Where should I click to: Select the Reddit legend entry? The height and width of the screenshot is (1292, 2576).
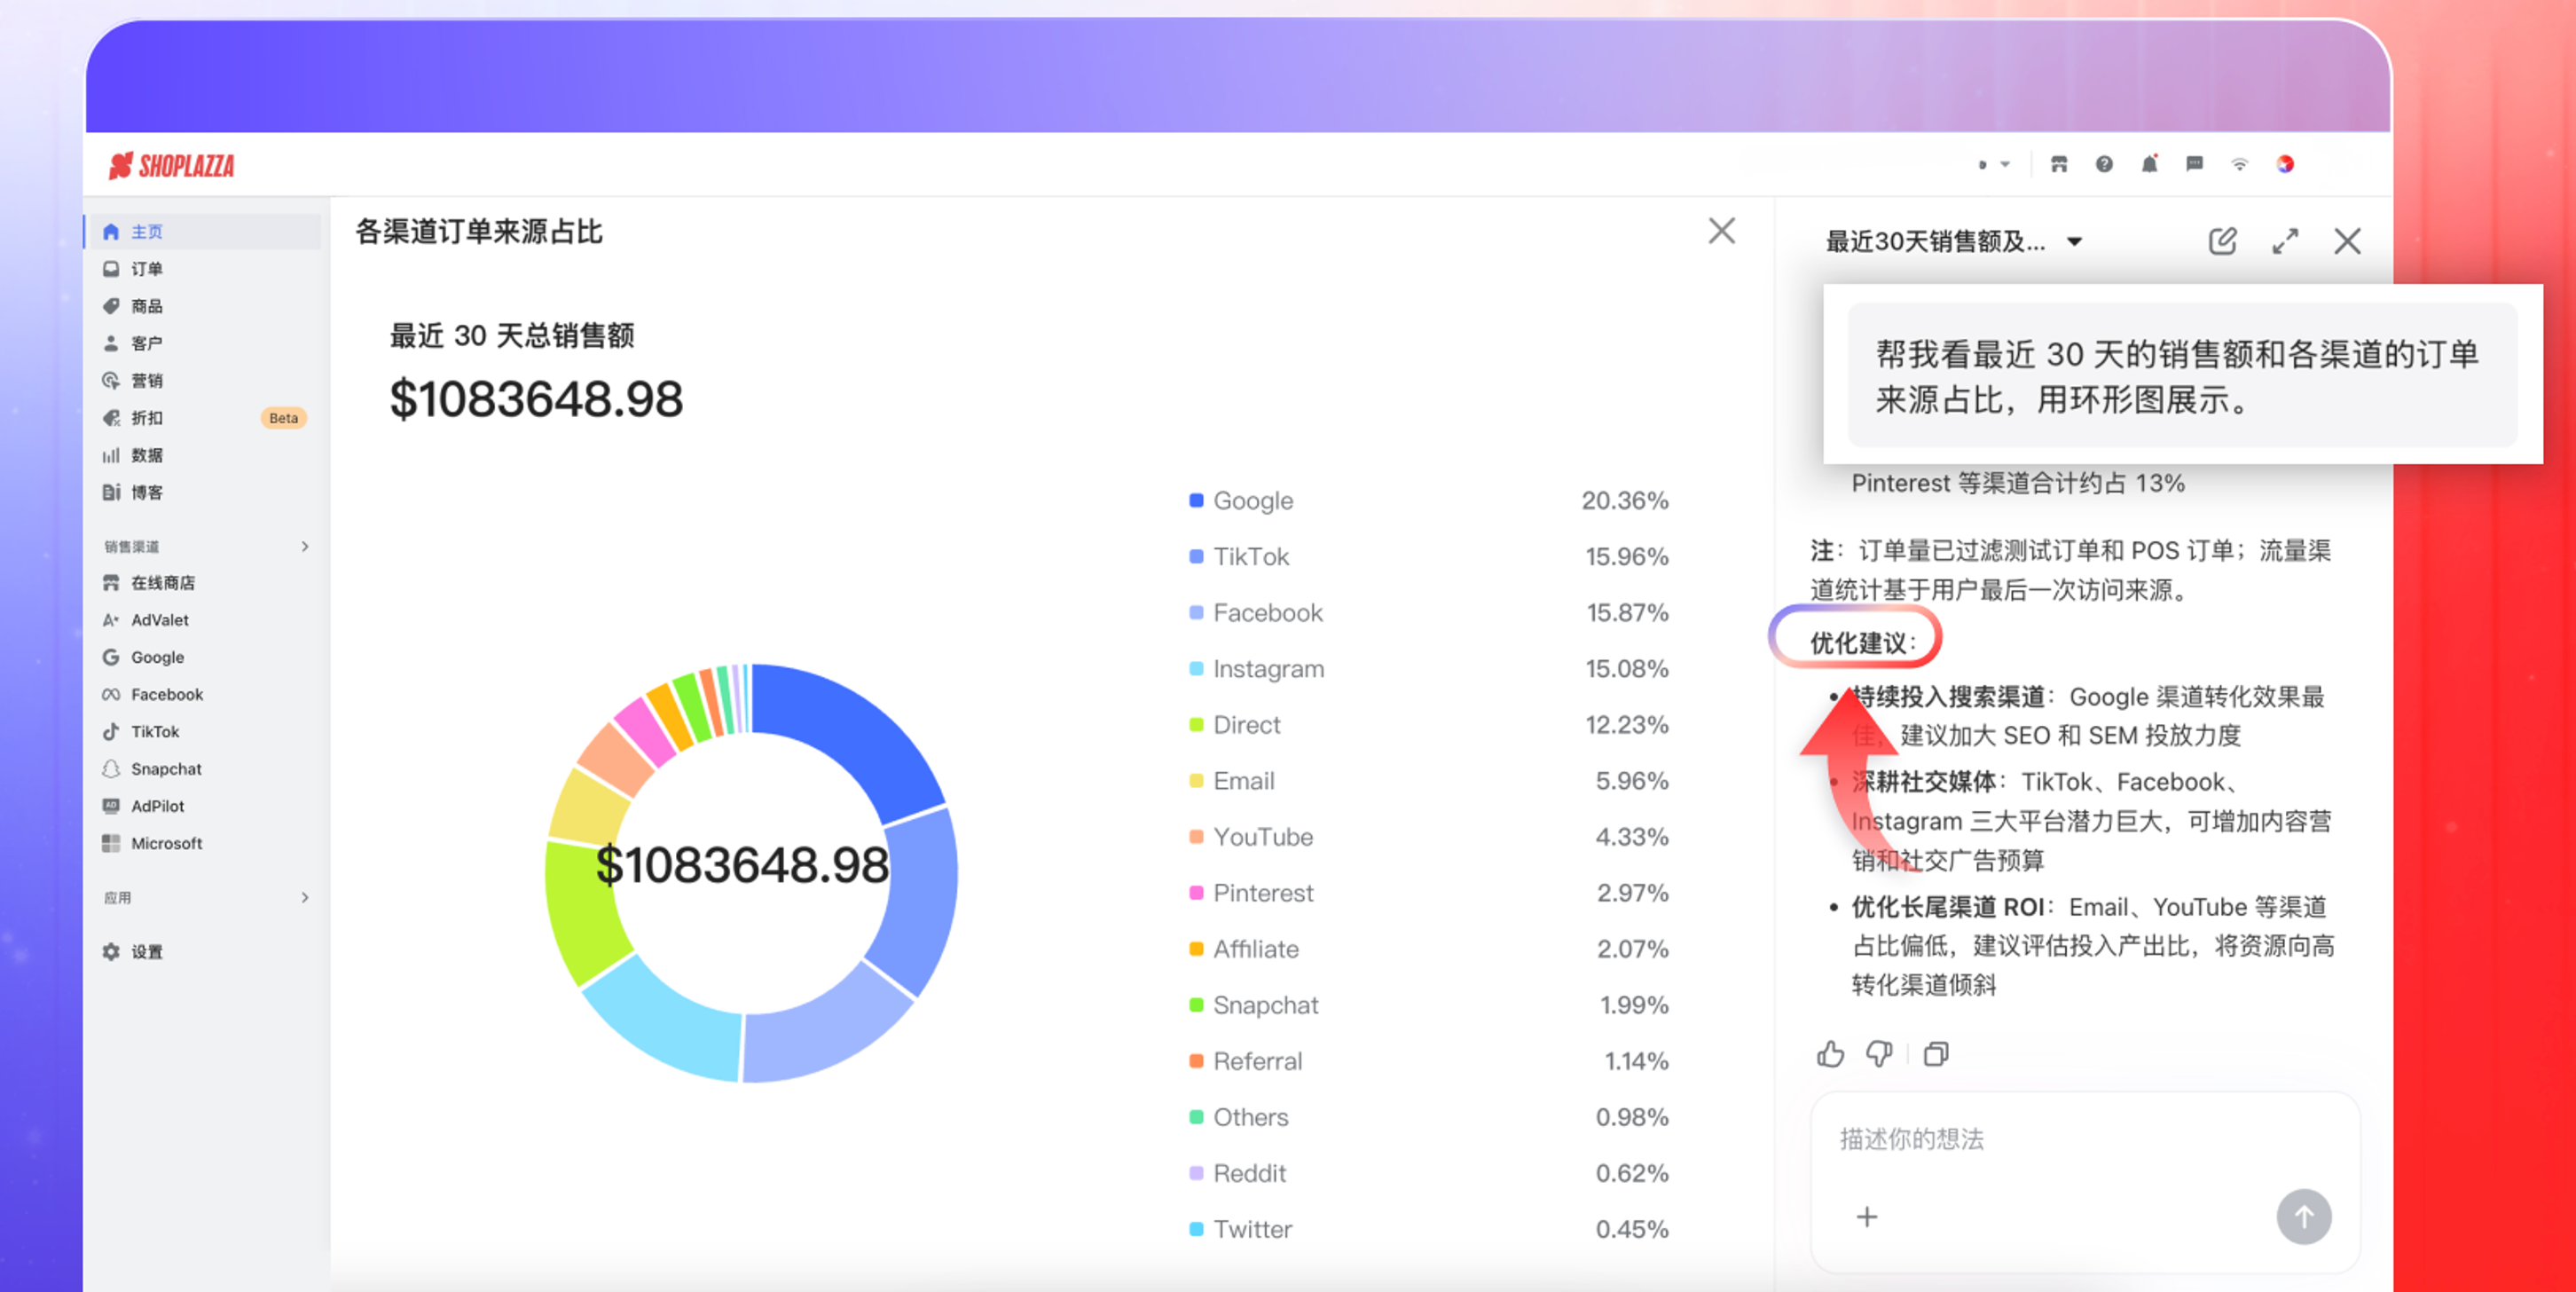click(1429, 1172)
